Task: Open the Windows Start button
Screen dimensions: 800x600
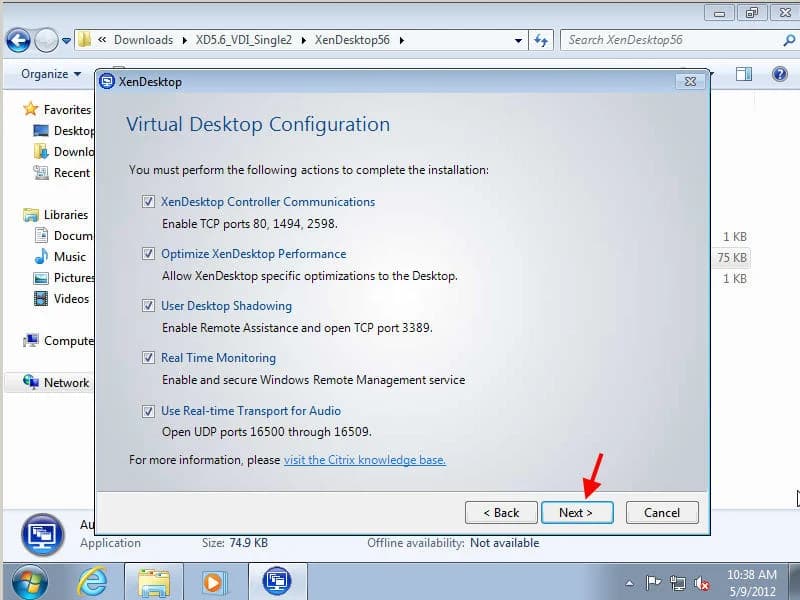Action: (x=30, y=582)
